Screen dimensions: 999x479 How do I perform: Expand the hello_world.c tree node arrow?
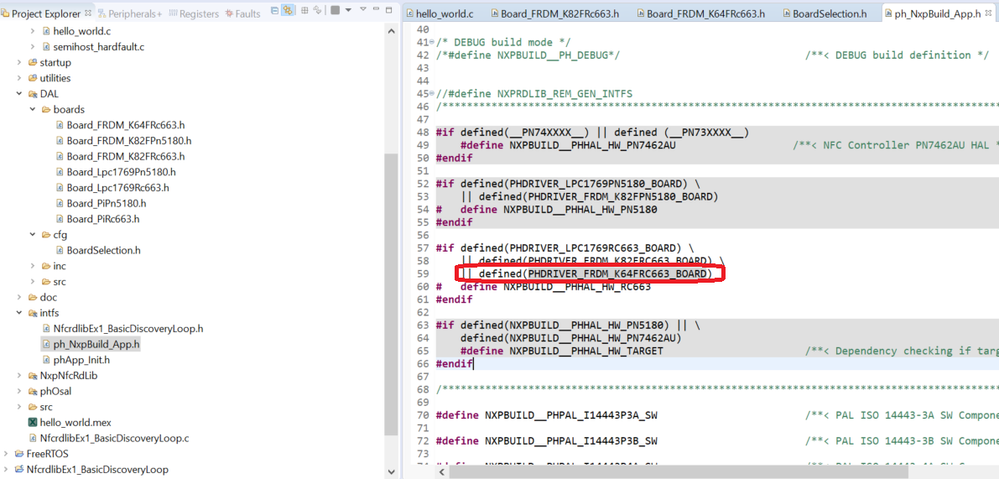(32, 31)
